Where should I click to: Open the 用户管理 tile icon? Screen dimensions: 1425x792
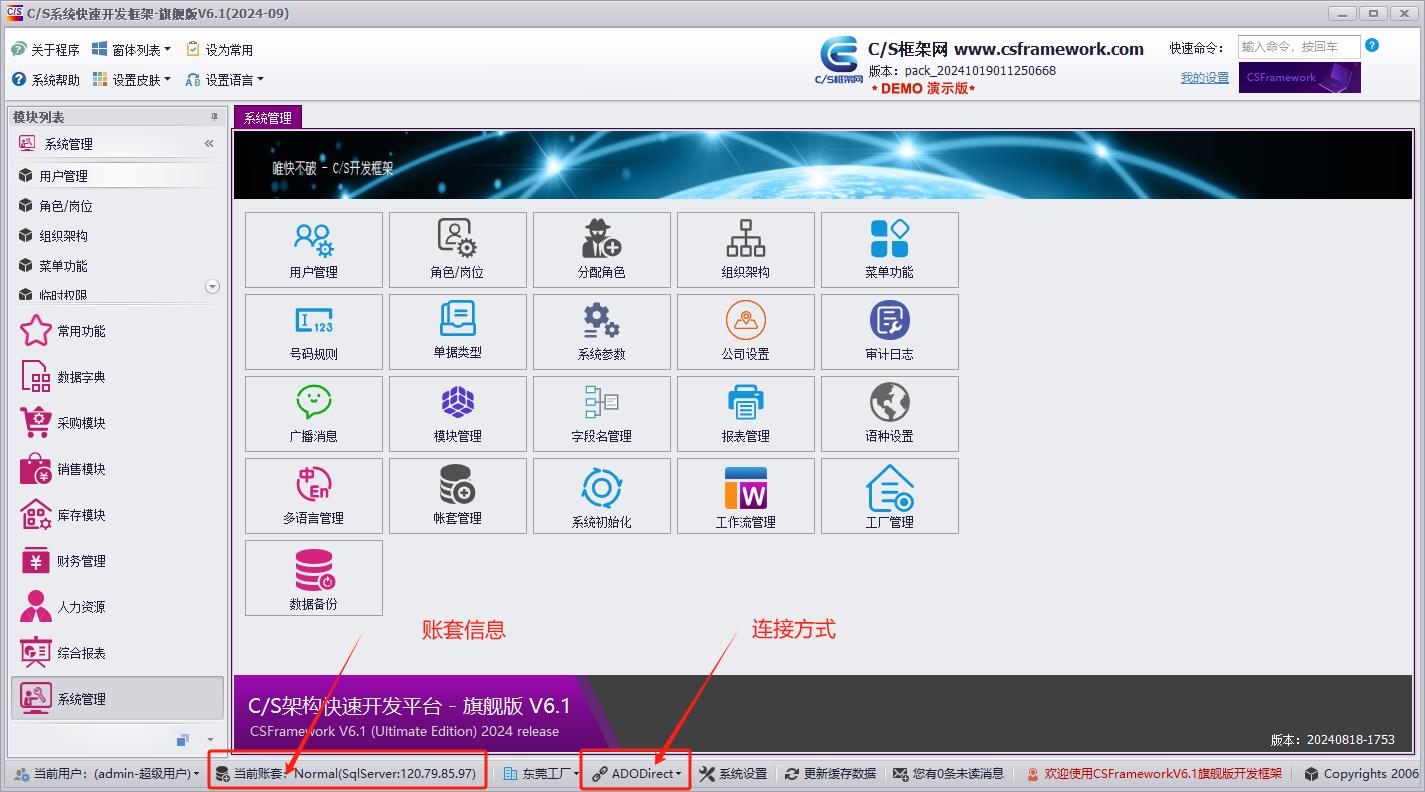click(x=313, y=239)
